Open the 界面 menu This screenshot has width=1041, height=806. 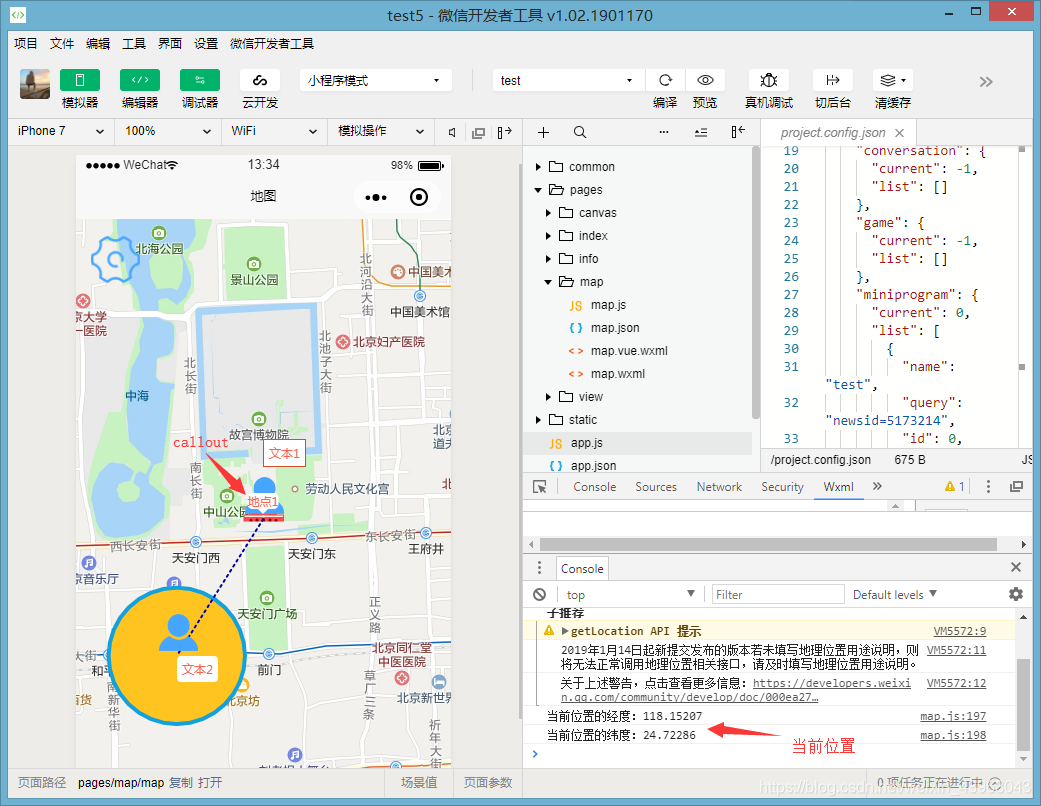tap(169, 43)
